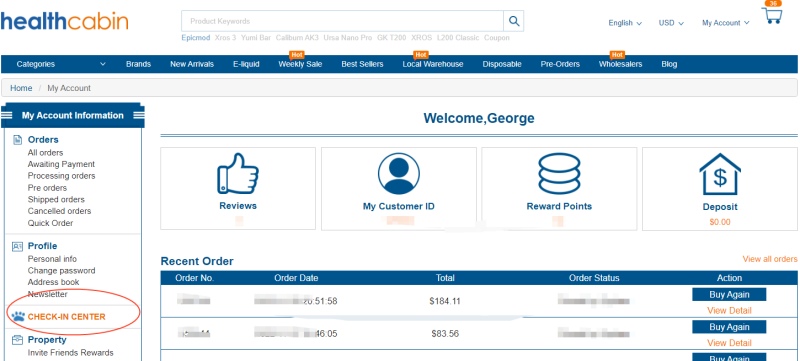
Task: Open the Disposable menu item
Action: tap(502, 64)
